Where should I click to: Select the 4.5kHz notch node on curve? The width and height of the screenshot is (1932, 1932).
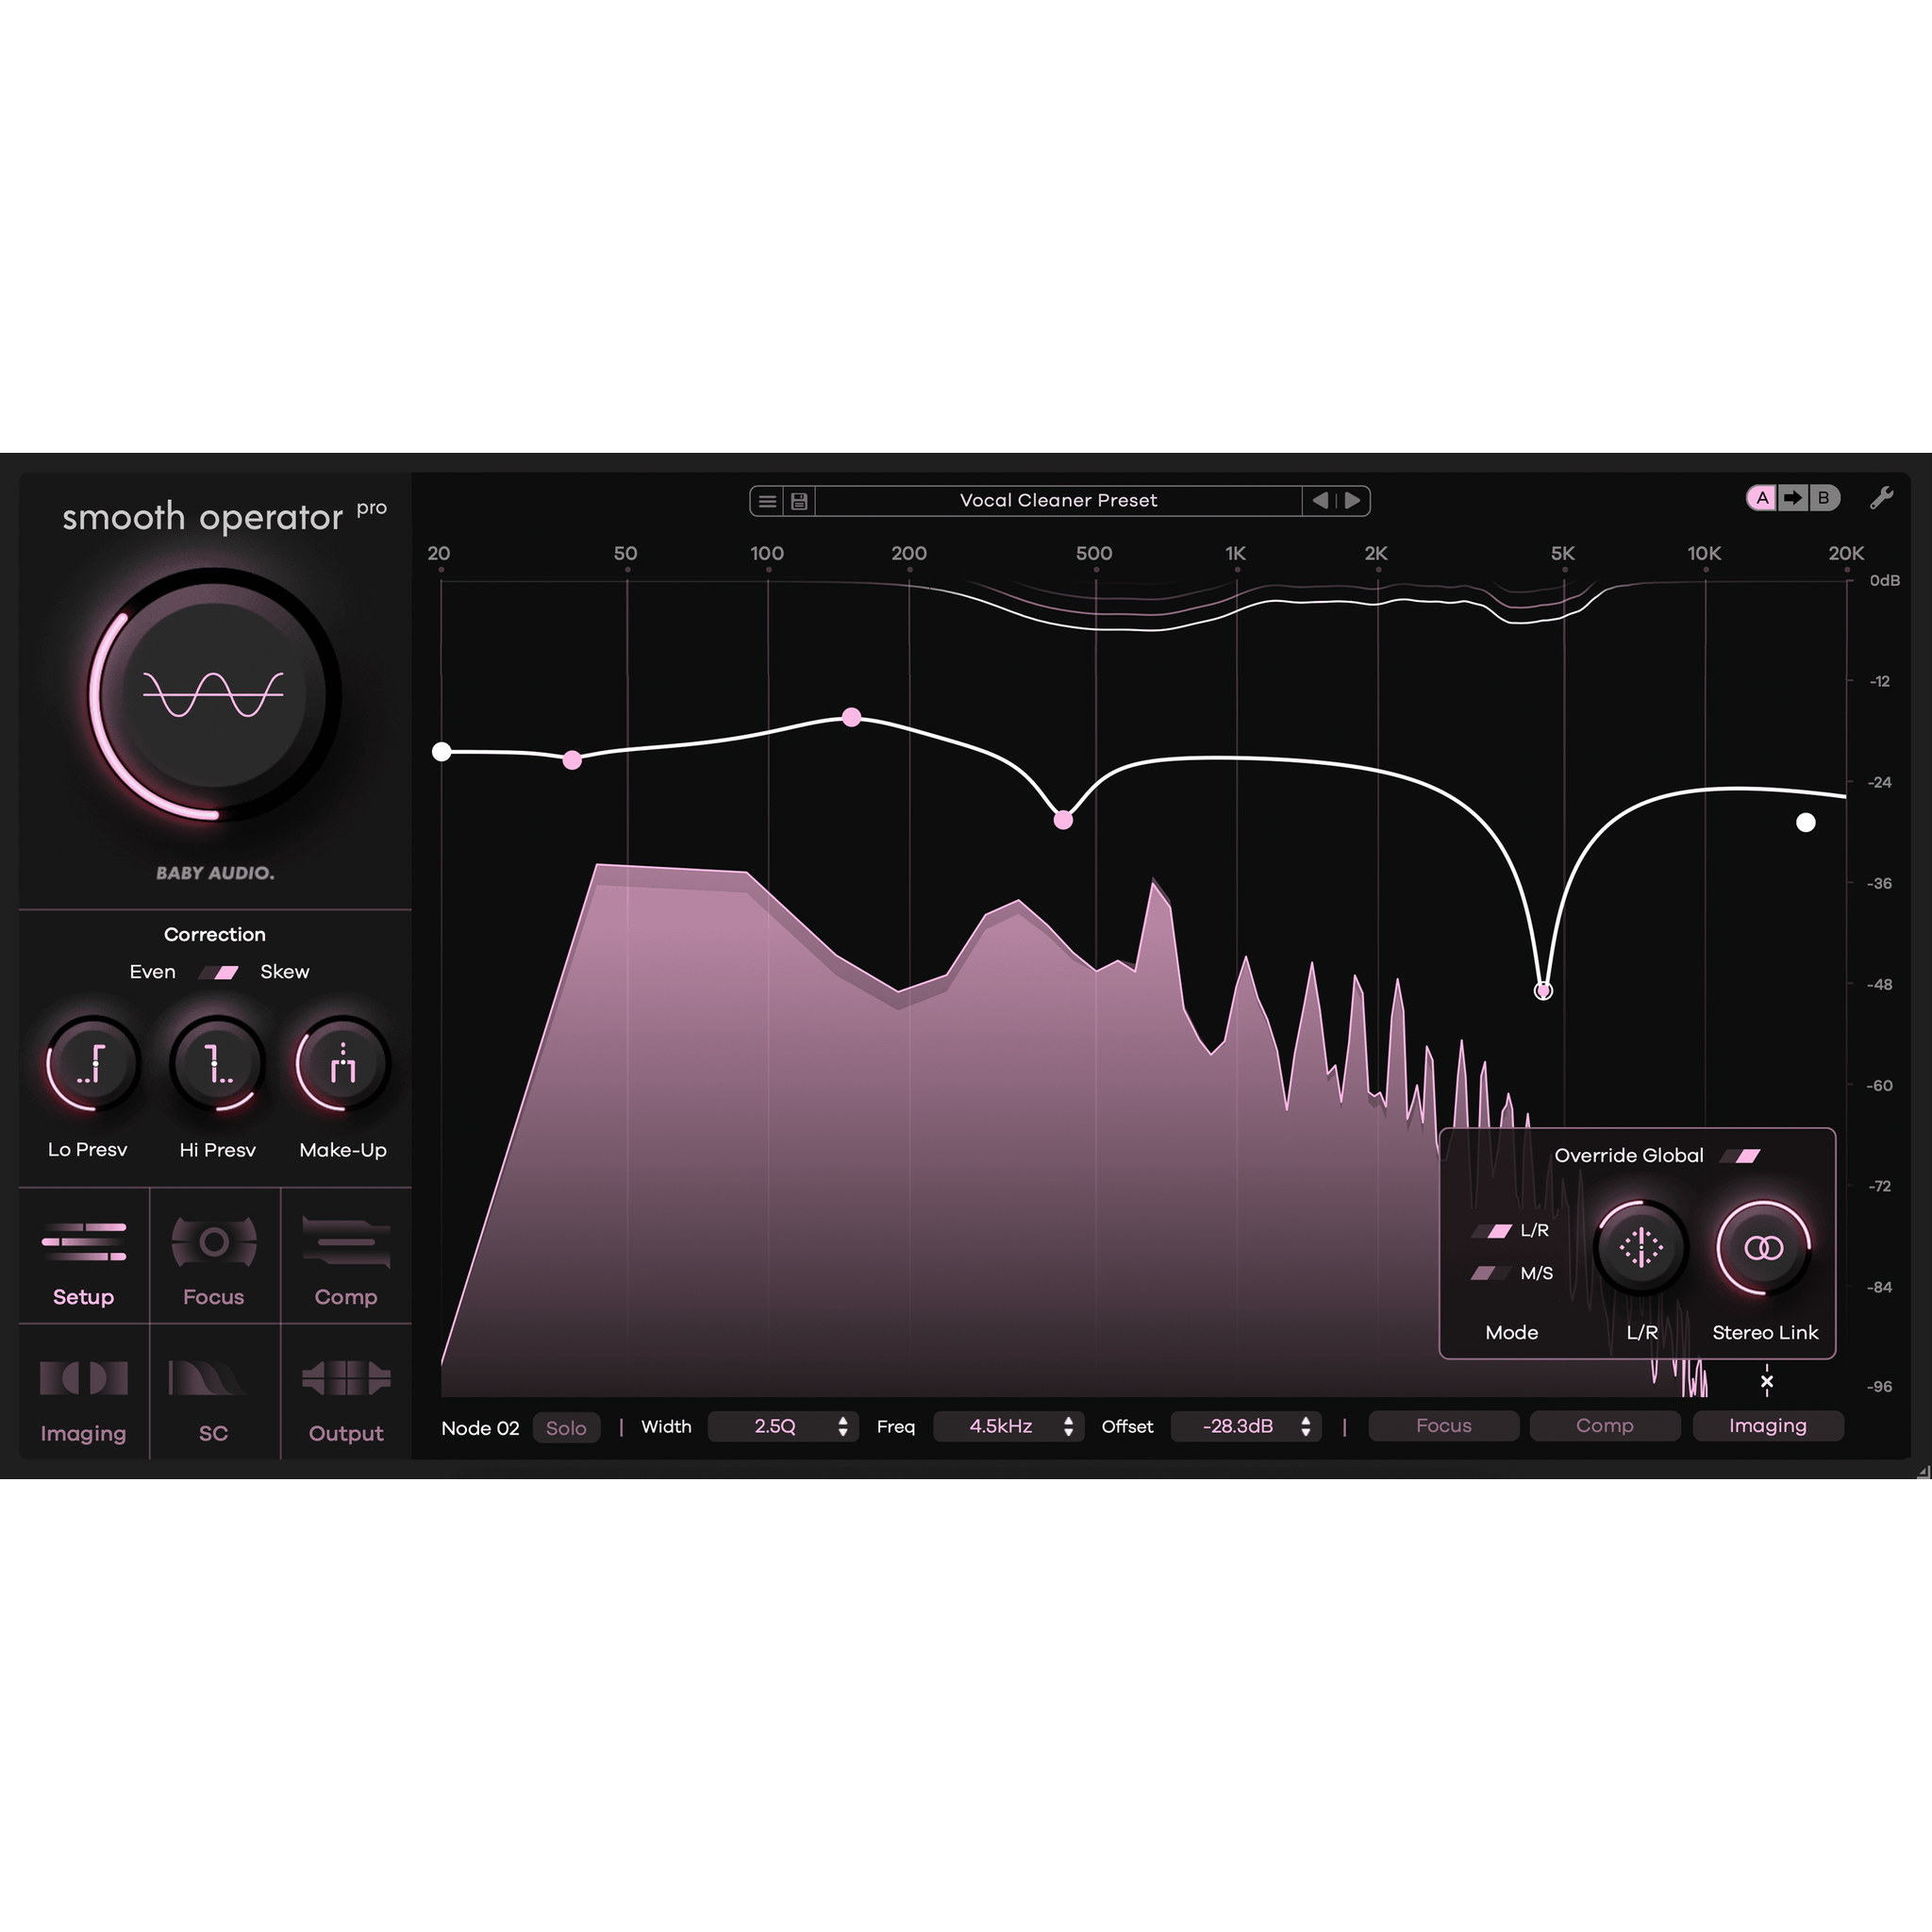pyautogui.click(x=1543, y=991)
